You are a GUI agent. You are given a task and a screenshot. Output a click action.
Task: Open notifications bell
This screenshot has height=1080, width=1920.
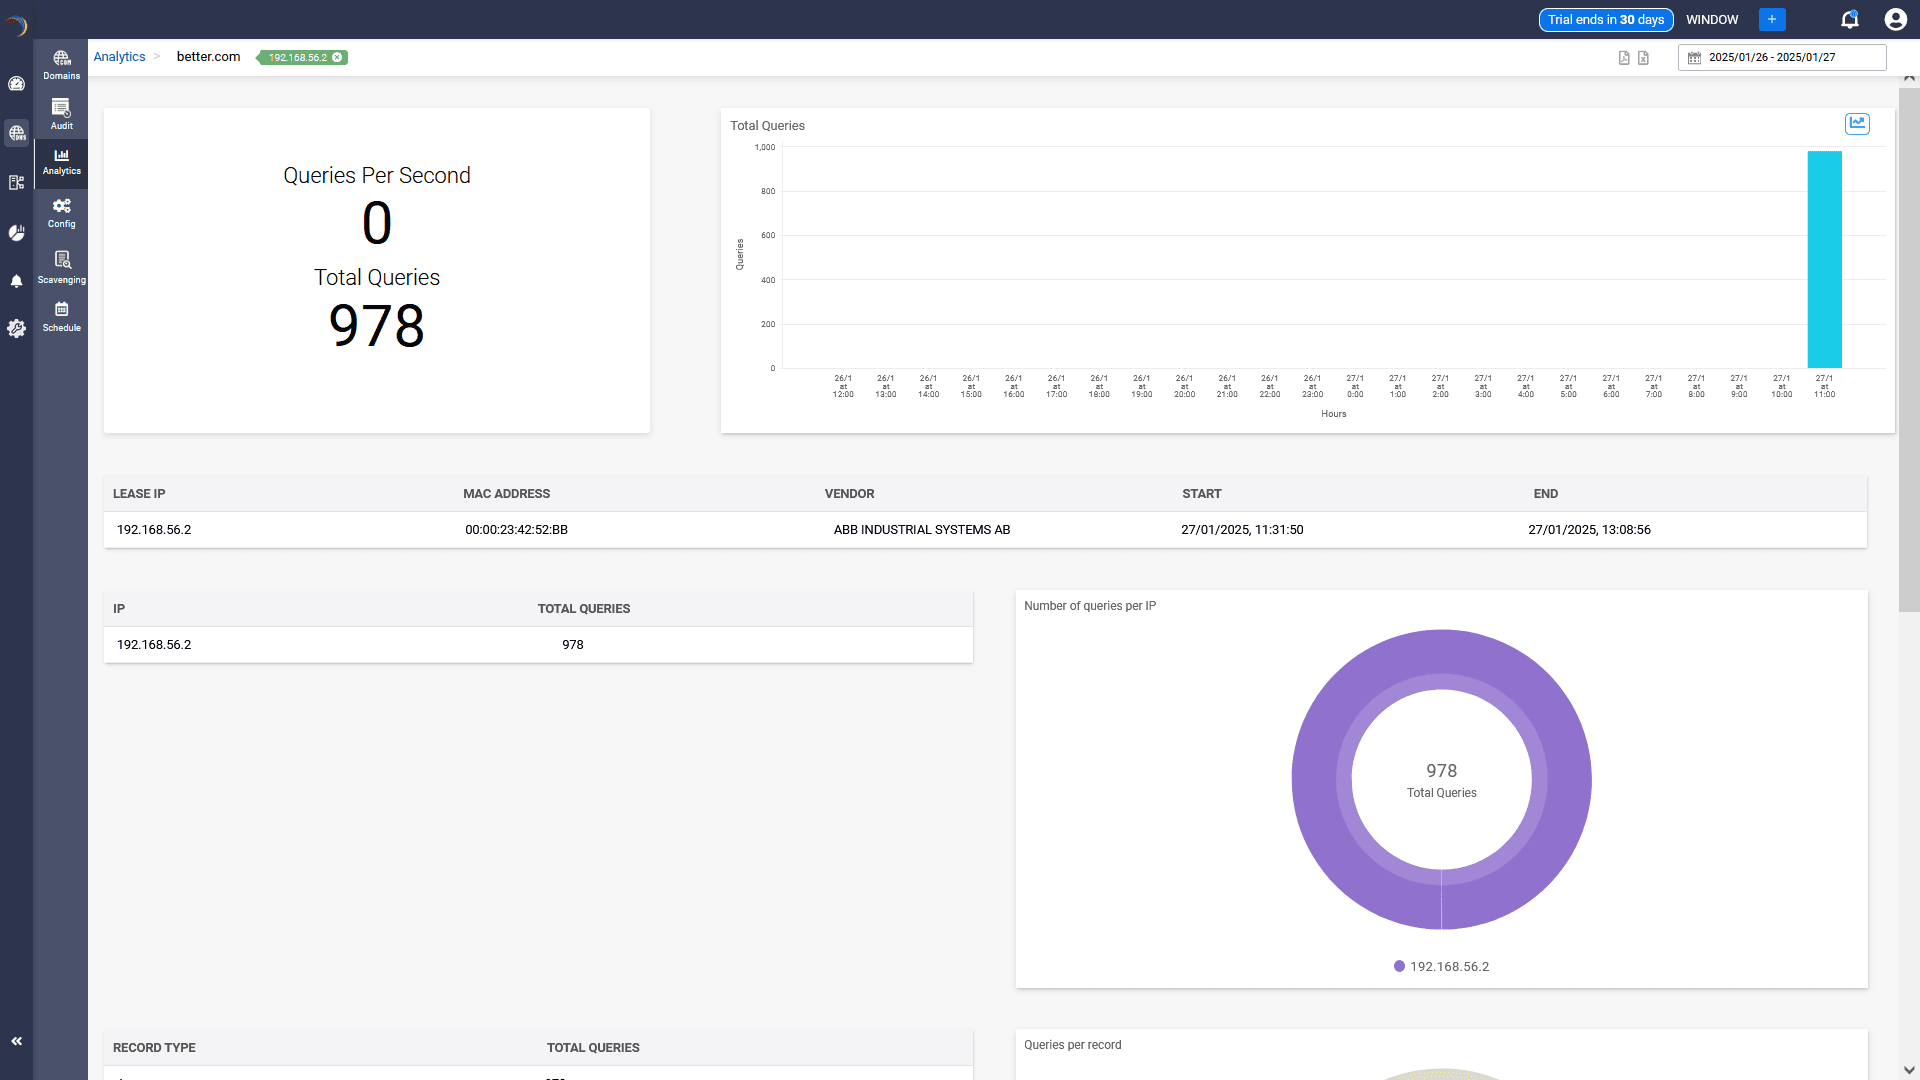[1849, 19]
